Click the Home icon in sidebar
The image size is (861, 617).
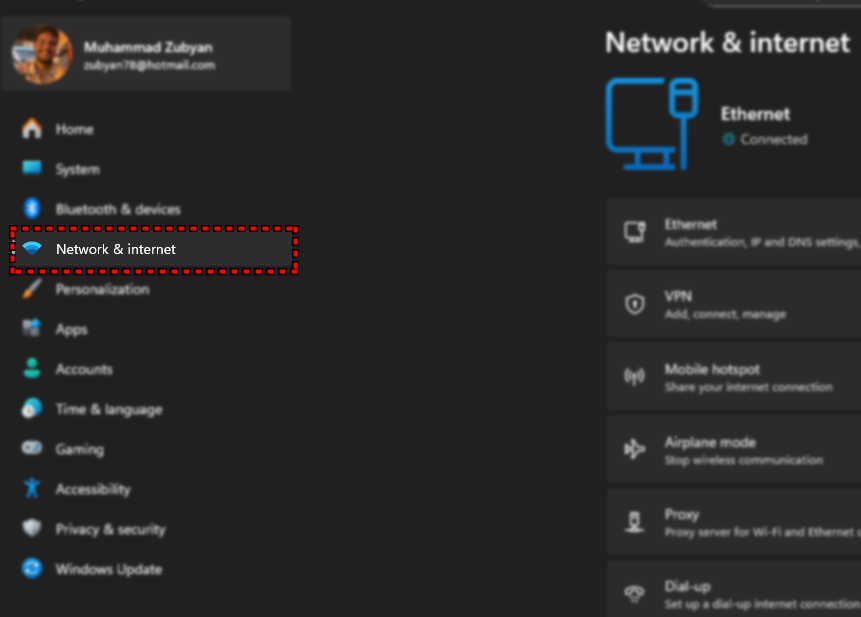click(32, 129)
